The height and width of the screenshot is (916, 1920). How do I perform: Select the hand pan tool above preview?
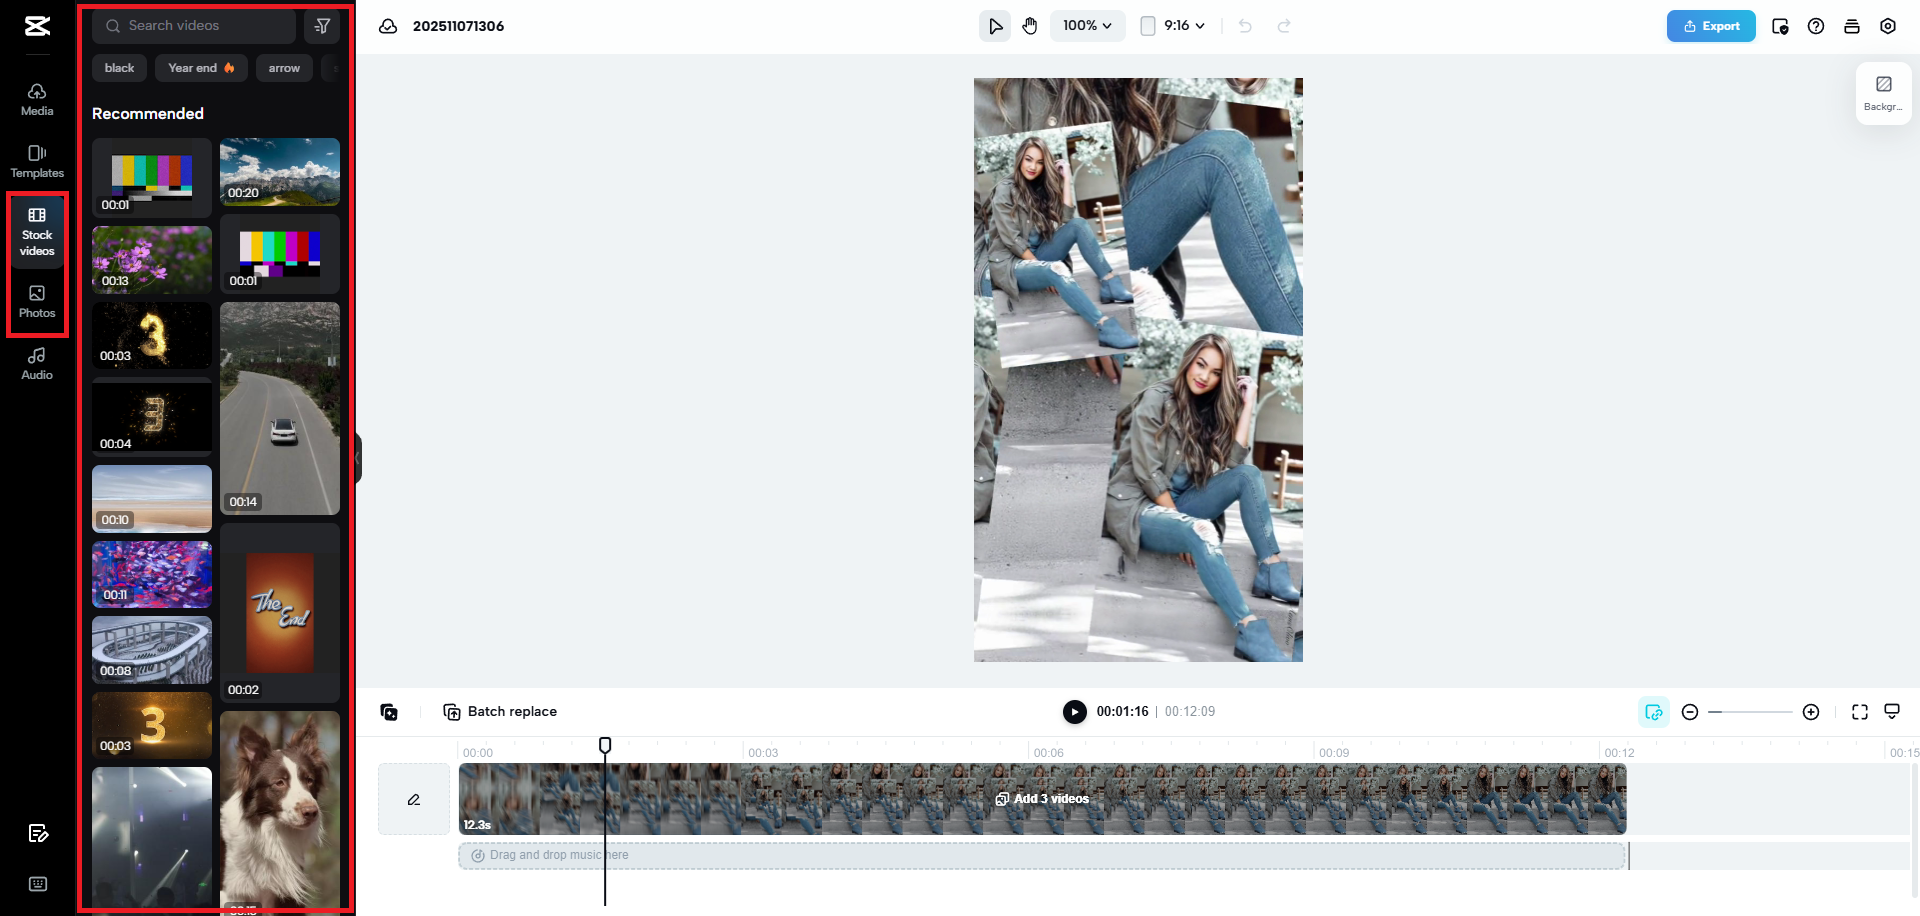point(1031,26)
